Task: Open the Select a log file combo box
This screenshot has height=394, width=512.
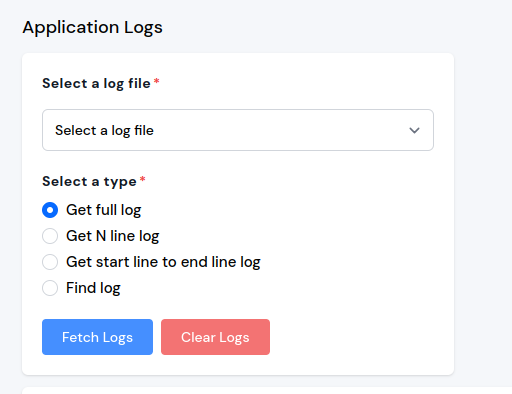Action: tap(238, 130)
